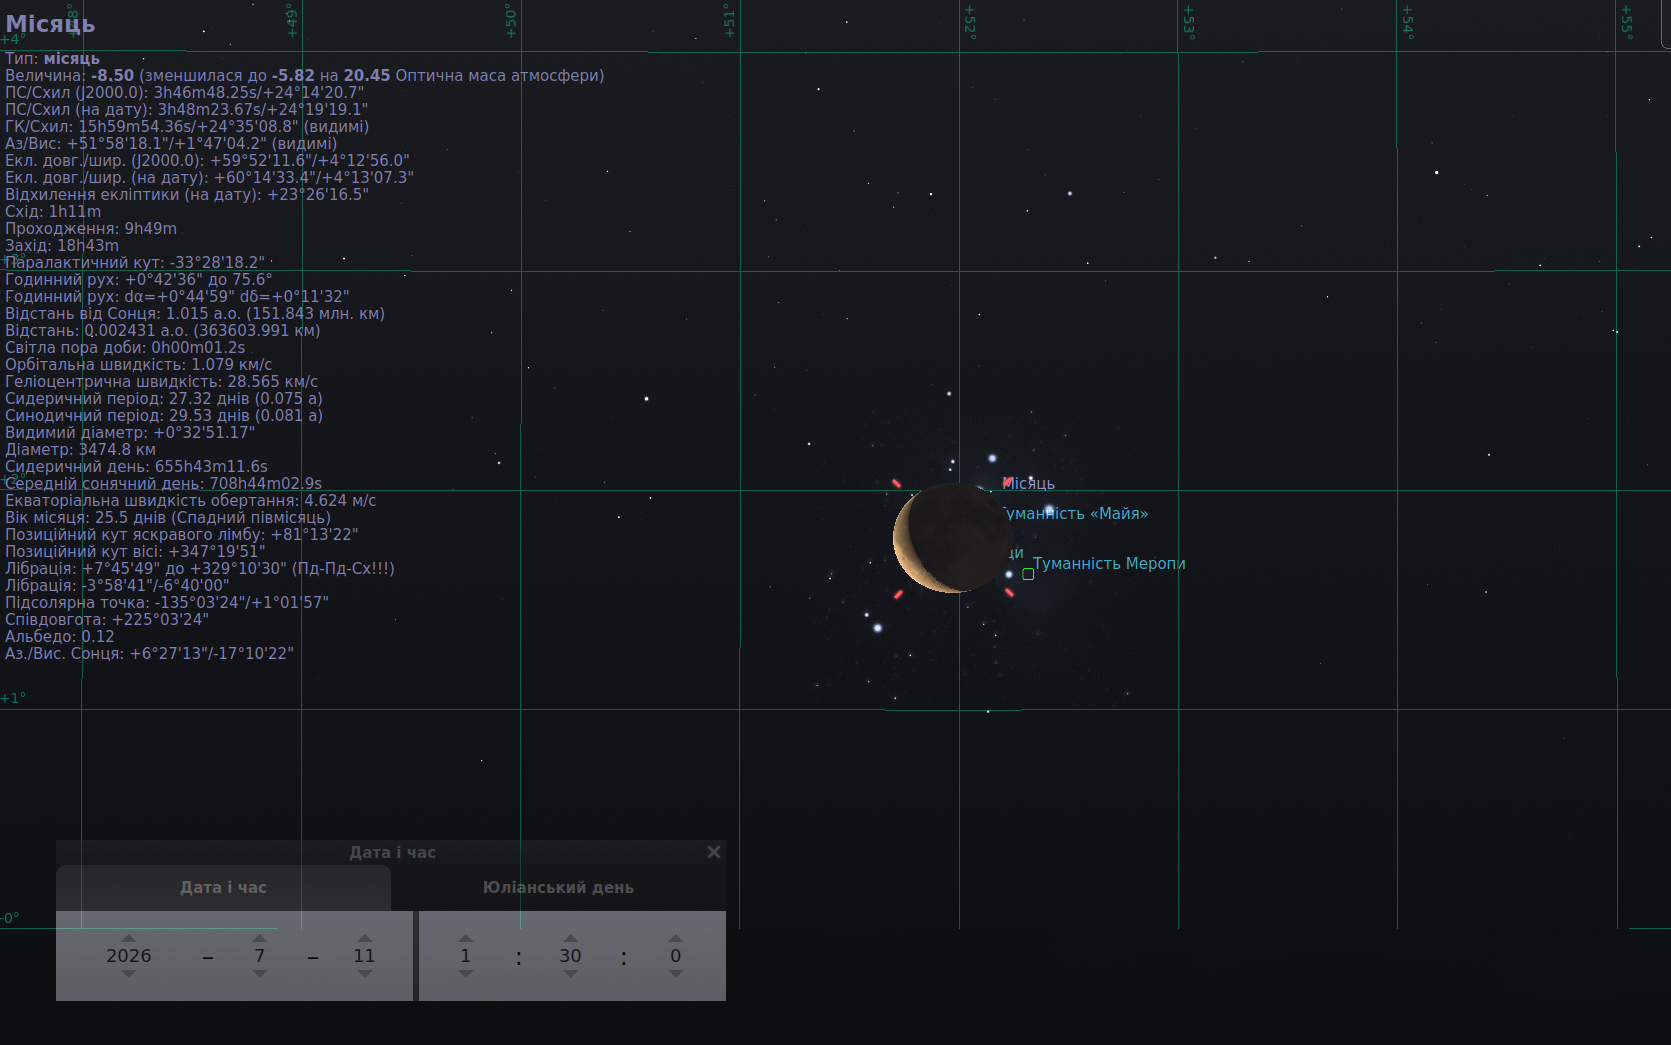The image size is (1671, 1045).
Task: Decrement the month value 7
Action: click(259, 974)
